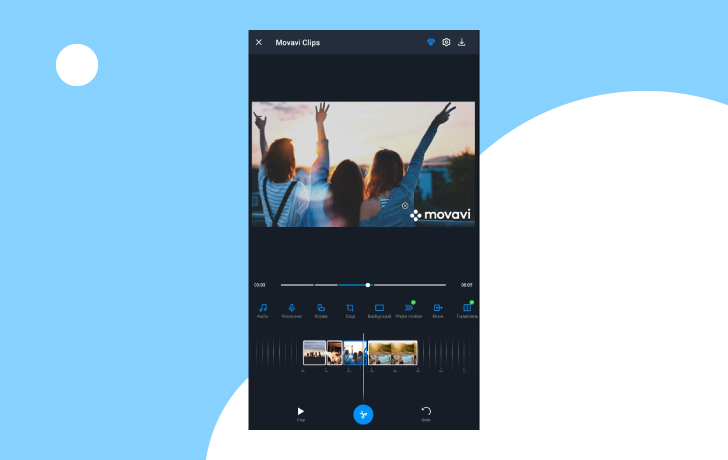Open the premium diamond icon
728x460 pixels.
[x=431, y=42]
